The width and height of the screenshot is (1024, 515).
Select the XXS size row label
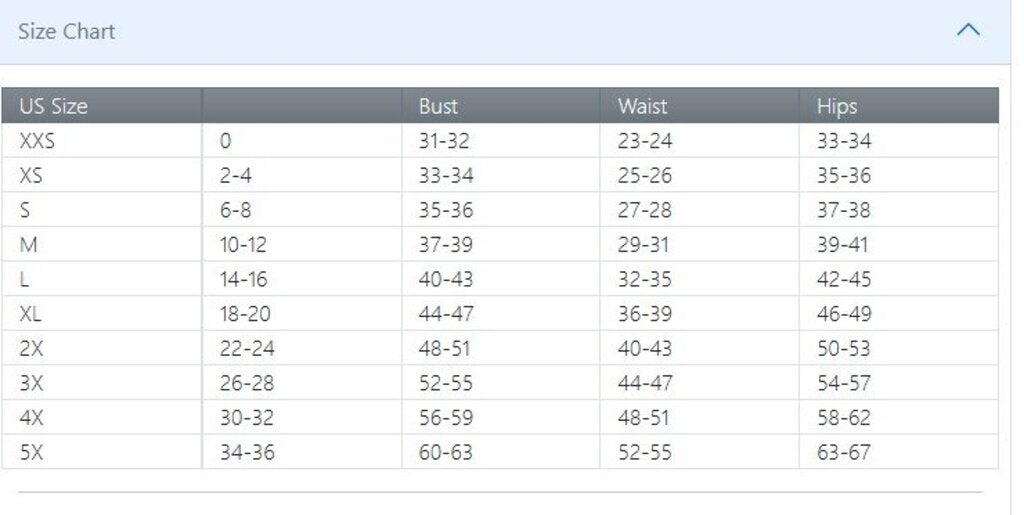coord(37,140)
